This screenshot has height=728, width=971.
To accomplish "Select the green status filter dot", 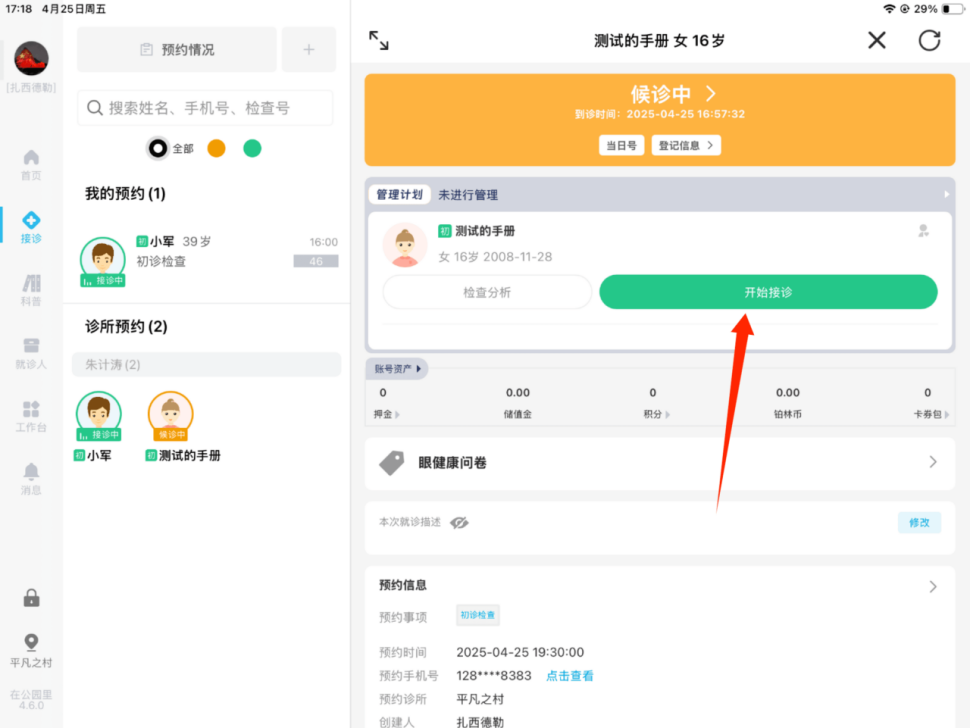I will tap(252, 148).
